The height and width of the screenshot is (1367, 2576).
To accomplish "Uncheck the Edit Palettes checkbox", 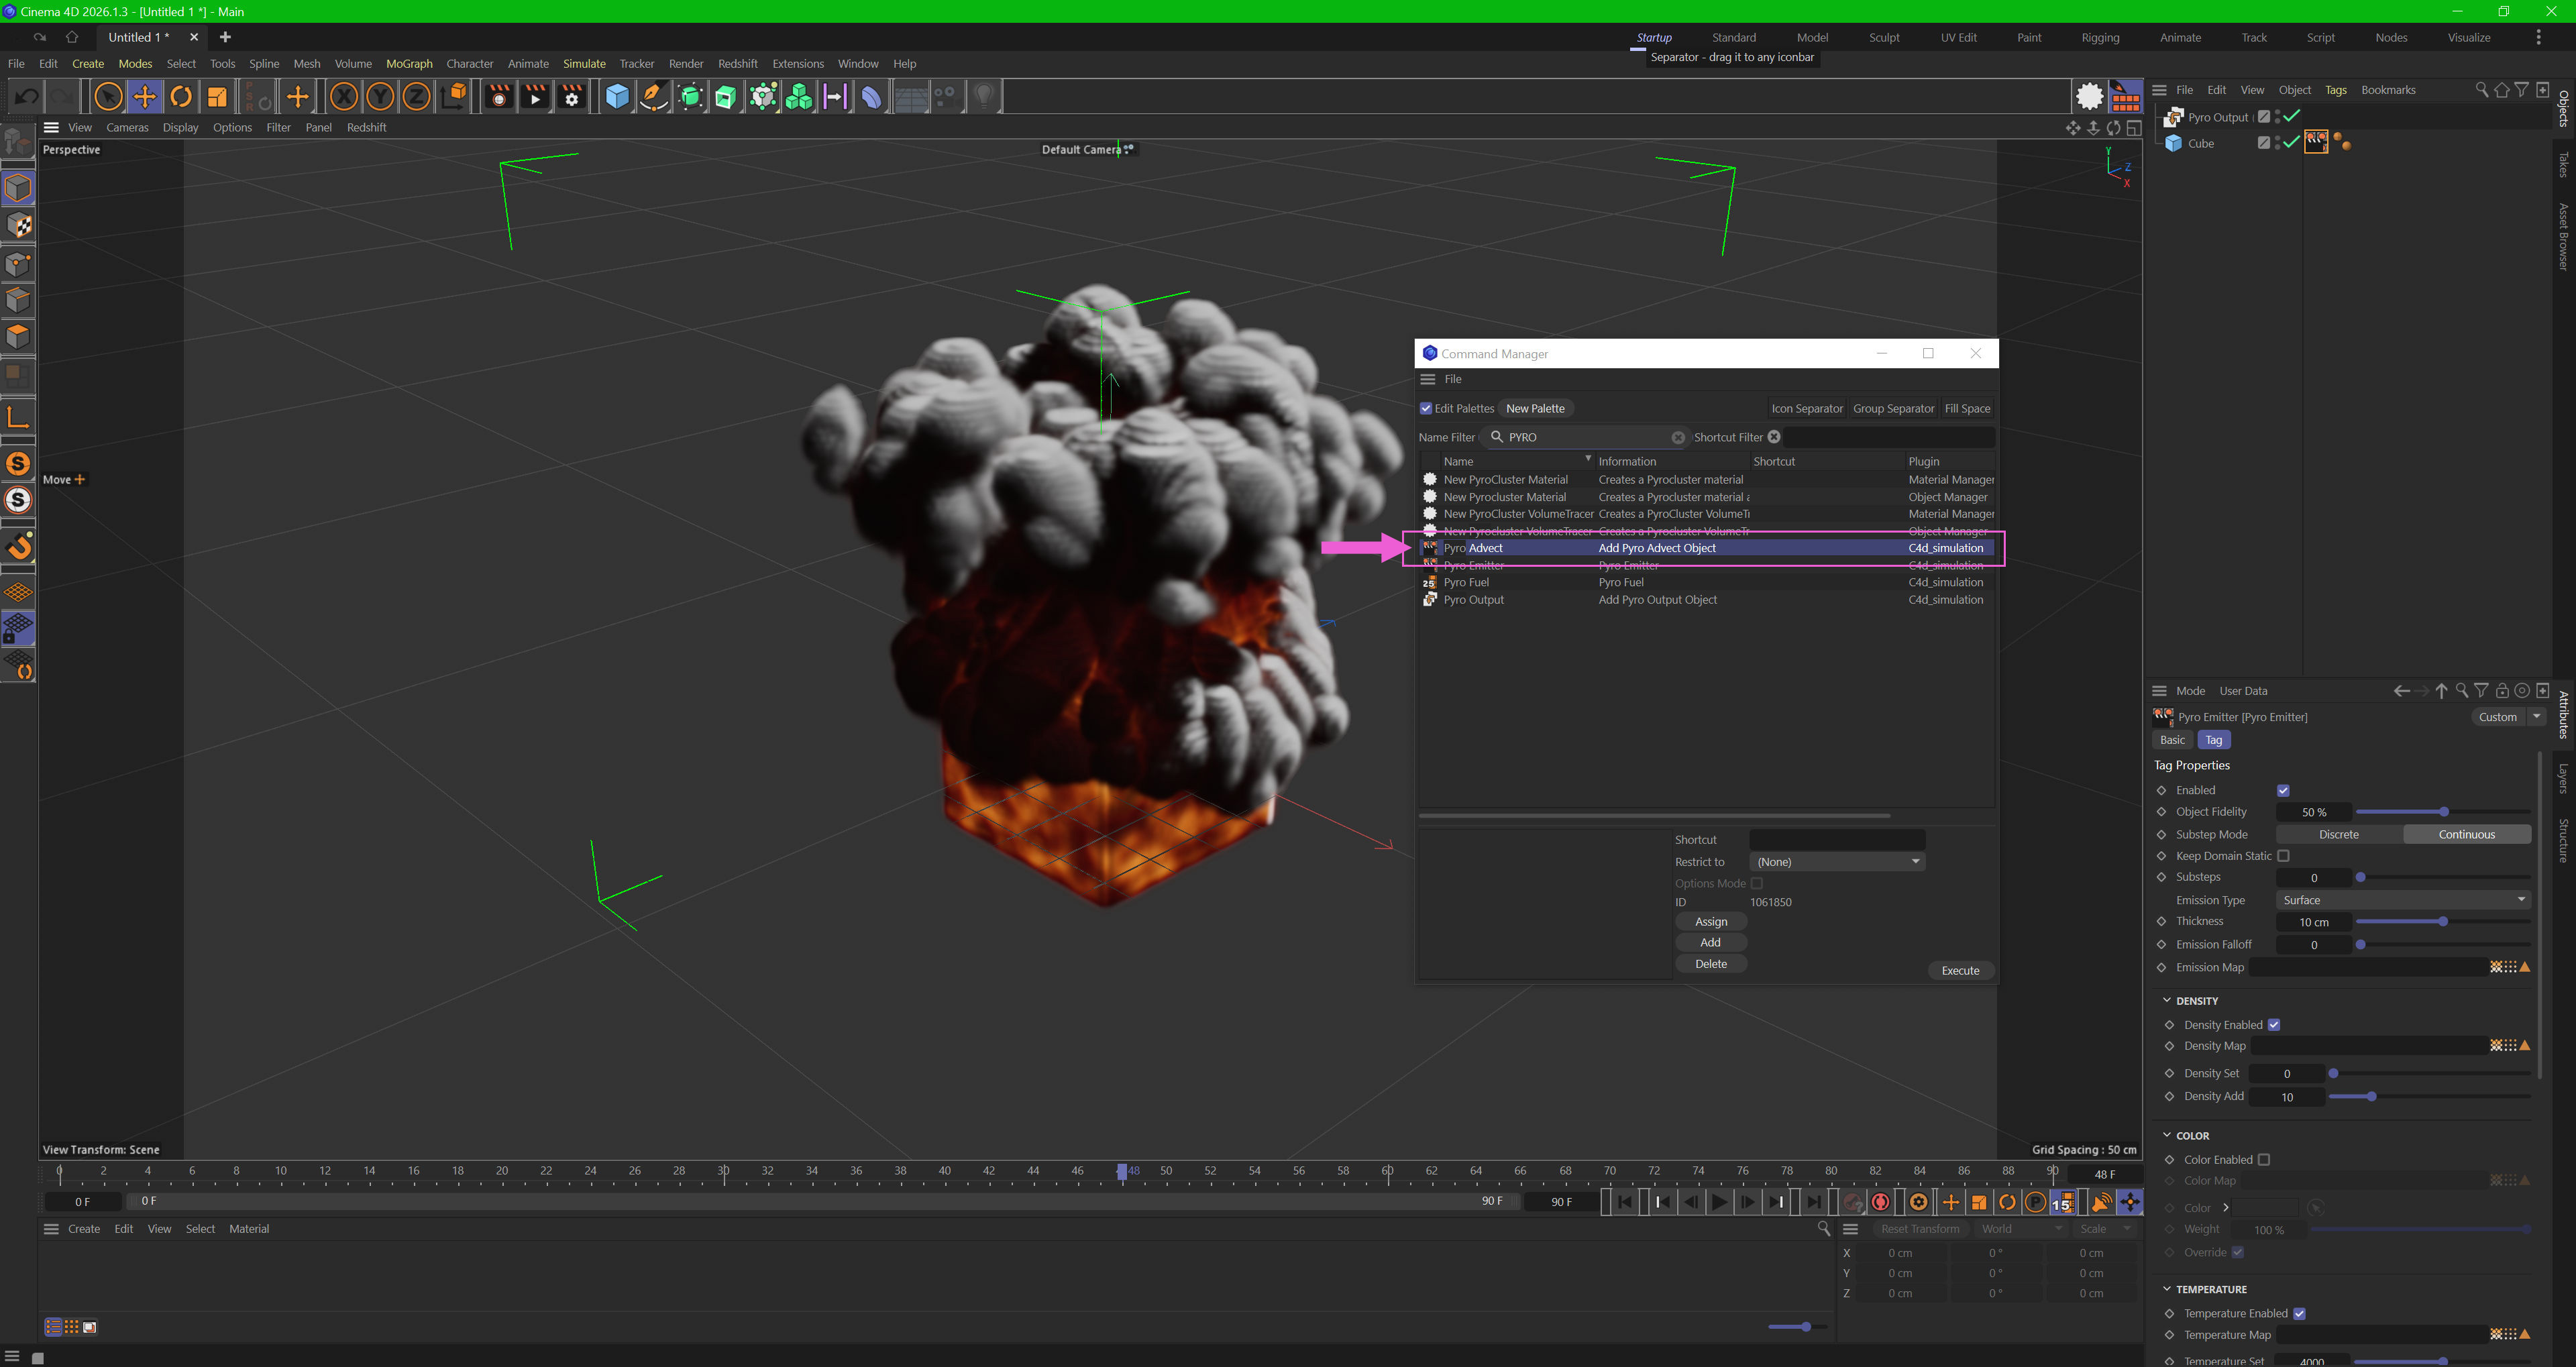I will 1426,408.
